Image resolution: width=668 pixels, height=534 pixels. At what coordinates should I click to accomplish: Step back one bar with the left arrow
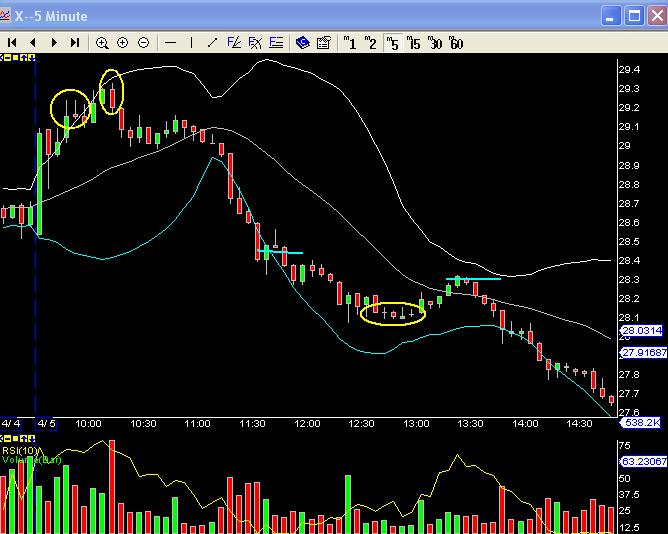[x=33, y=43]
